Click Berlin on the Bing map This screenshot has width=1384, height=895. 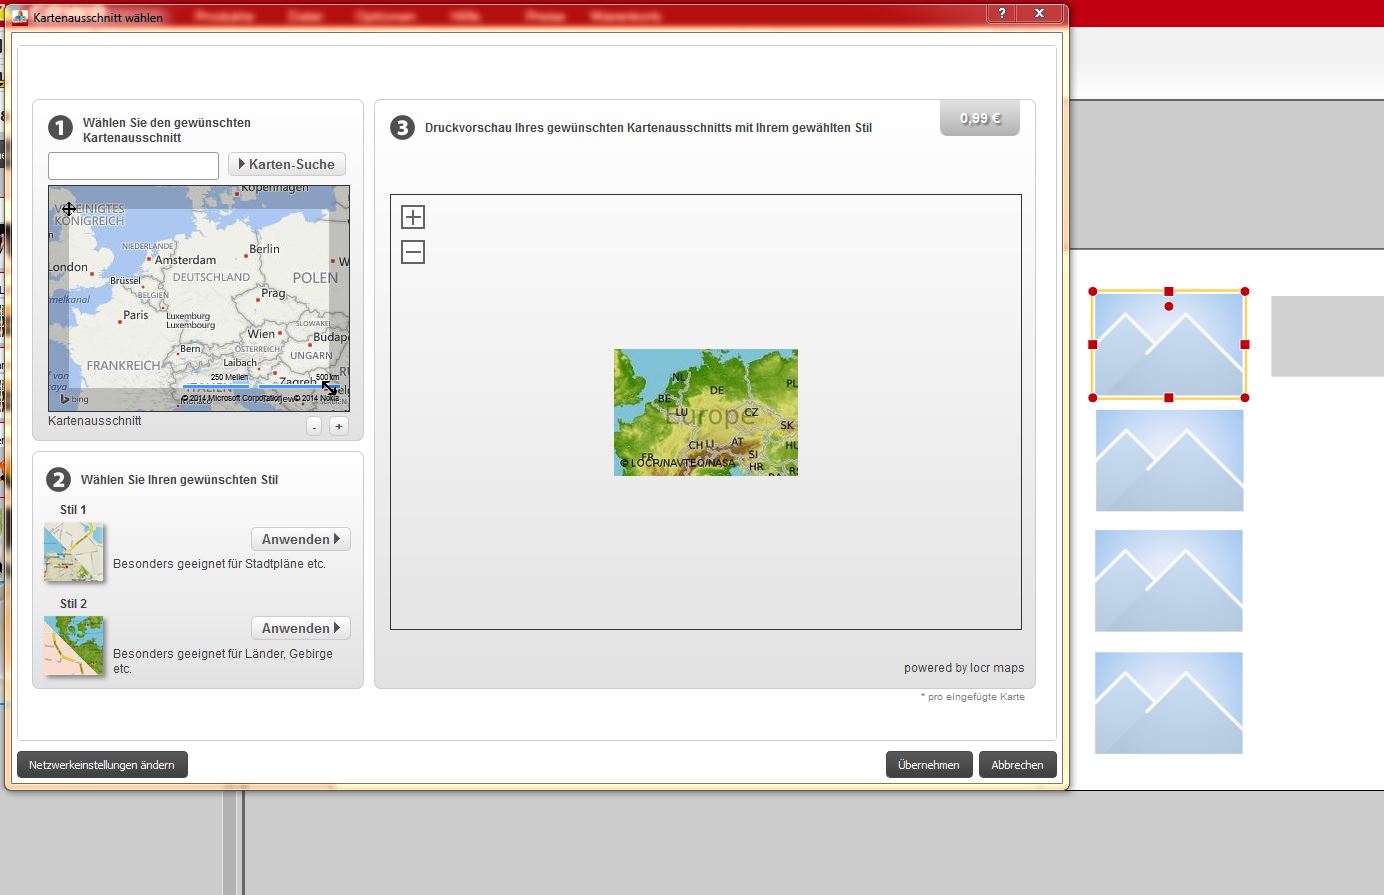pyautogui.click(x=264, y=249)
